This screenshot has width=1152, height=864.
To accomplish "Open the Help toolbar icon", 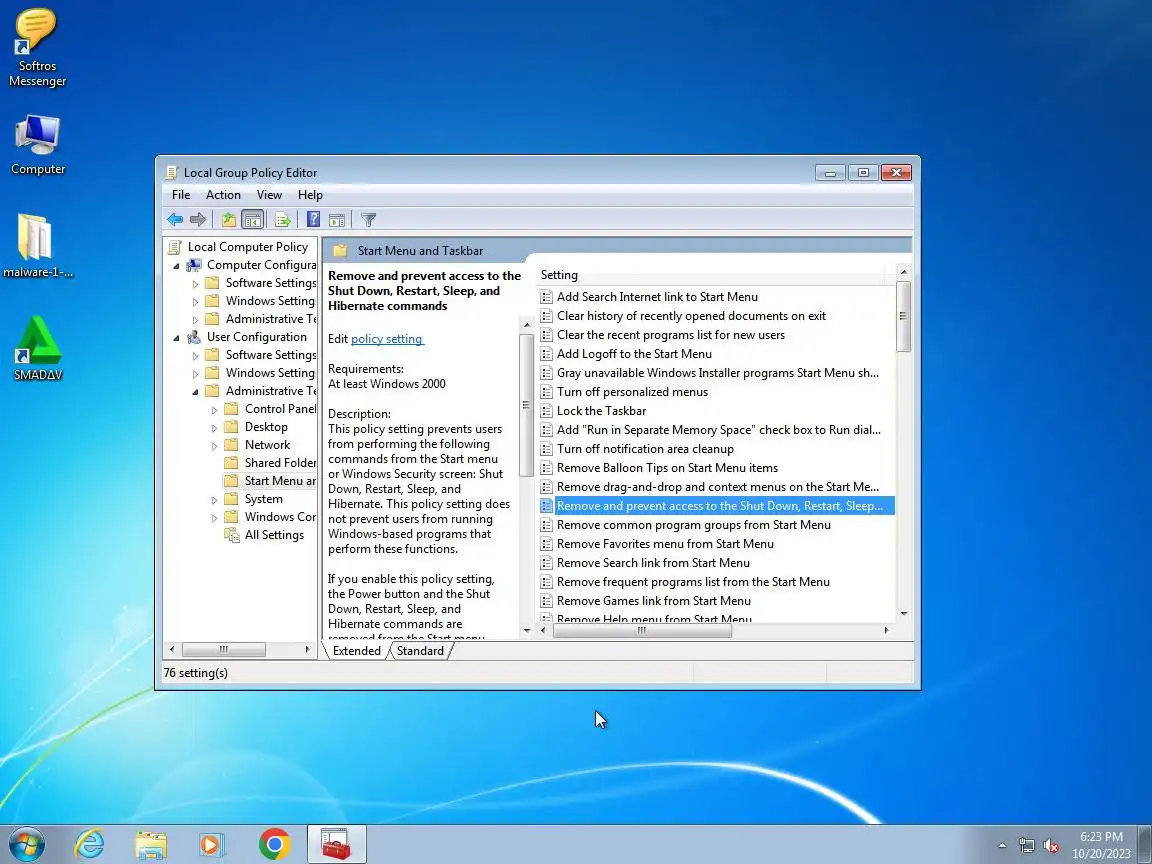I will tap(313, 219).
